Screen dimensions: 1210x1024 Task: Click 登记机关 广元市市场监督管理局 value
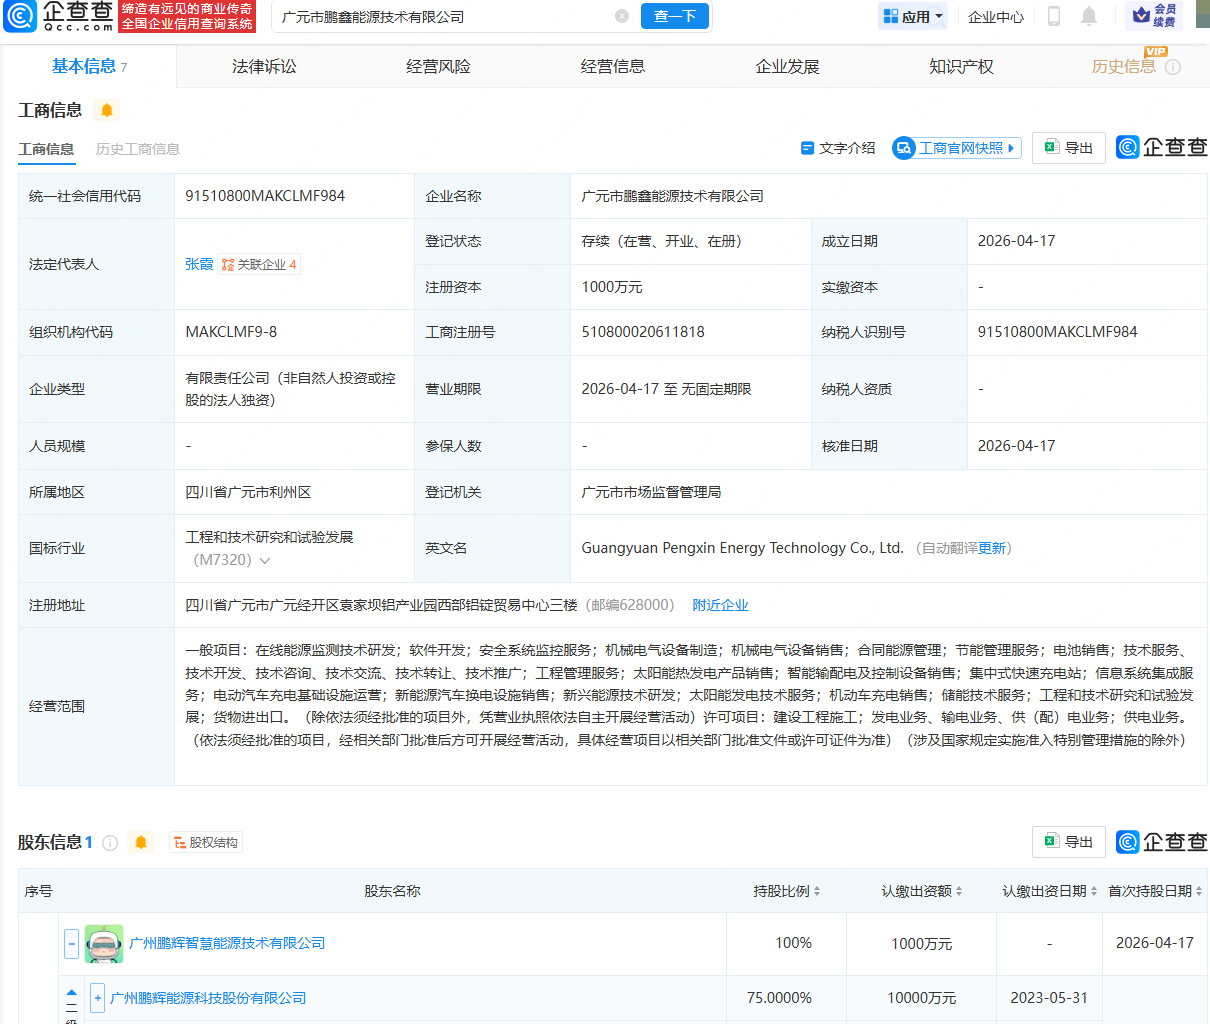[651, 492]
